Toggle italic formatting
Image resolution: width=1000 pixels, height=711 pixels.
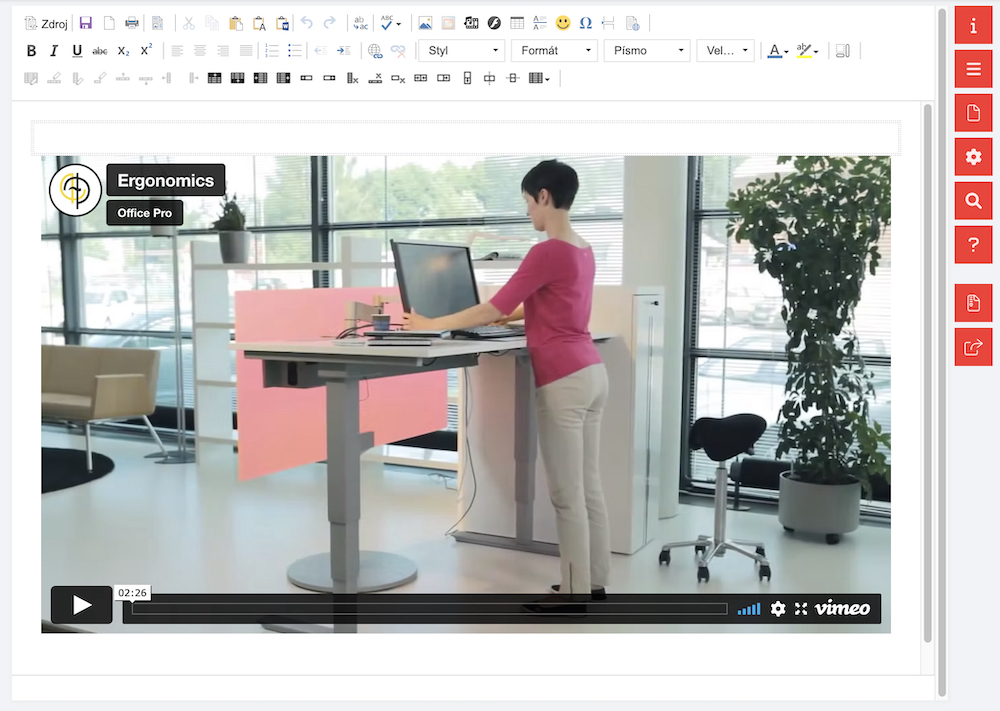tap(54, 51)
